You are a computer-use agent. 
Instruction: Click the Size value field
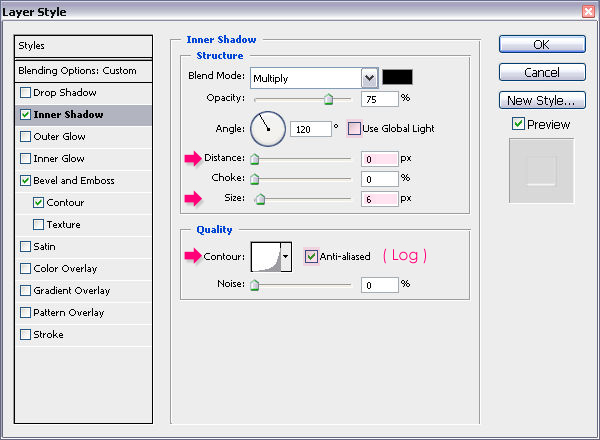pos(379,199)
